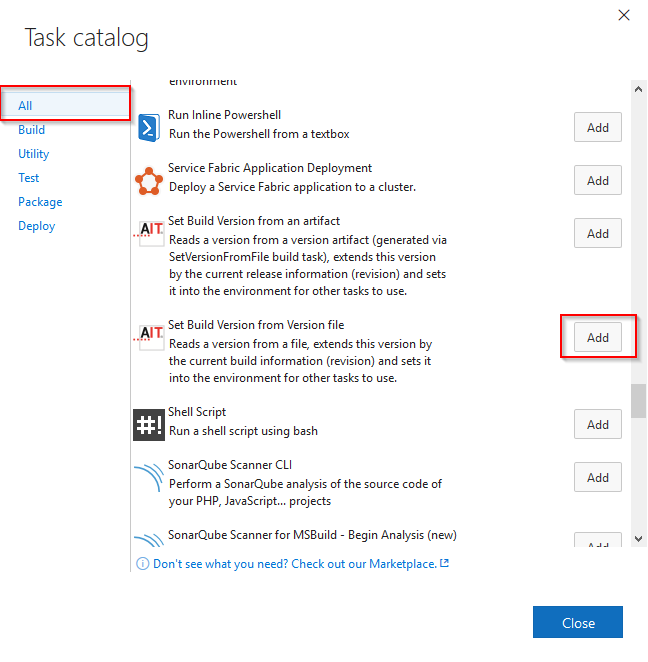648x662 pixels.
Task: Click the Service Fabric Application Deployment icon
Action: (149, 181)
